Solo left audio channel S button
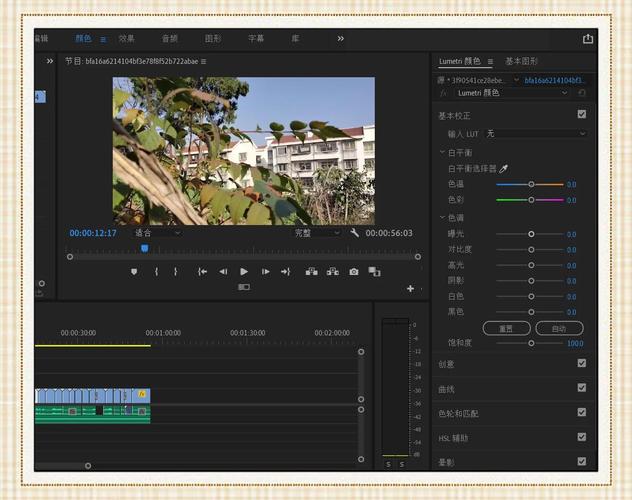Screen dimensions: 632x500 pos(389,465)
